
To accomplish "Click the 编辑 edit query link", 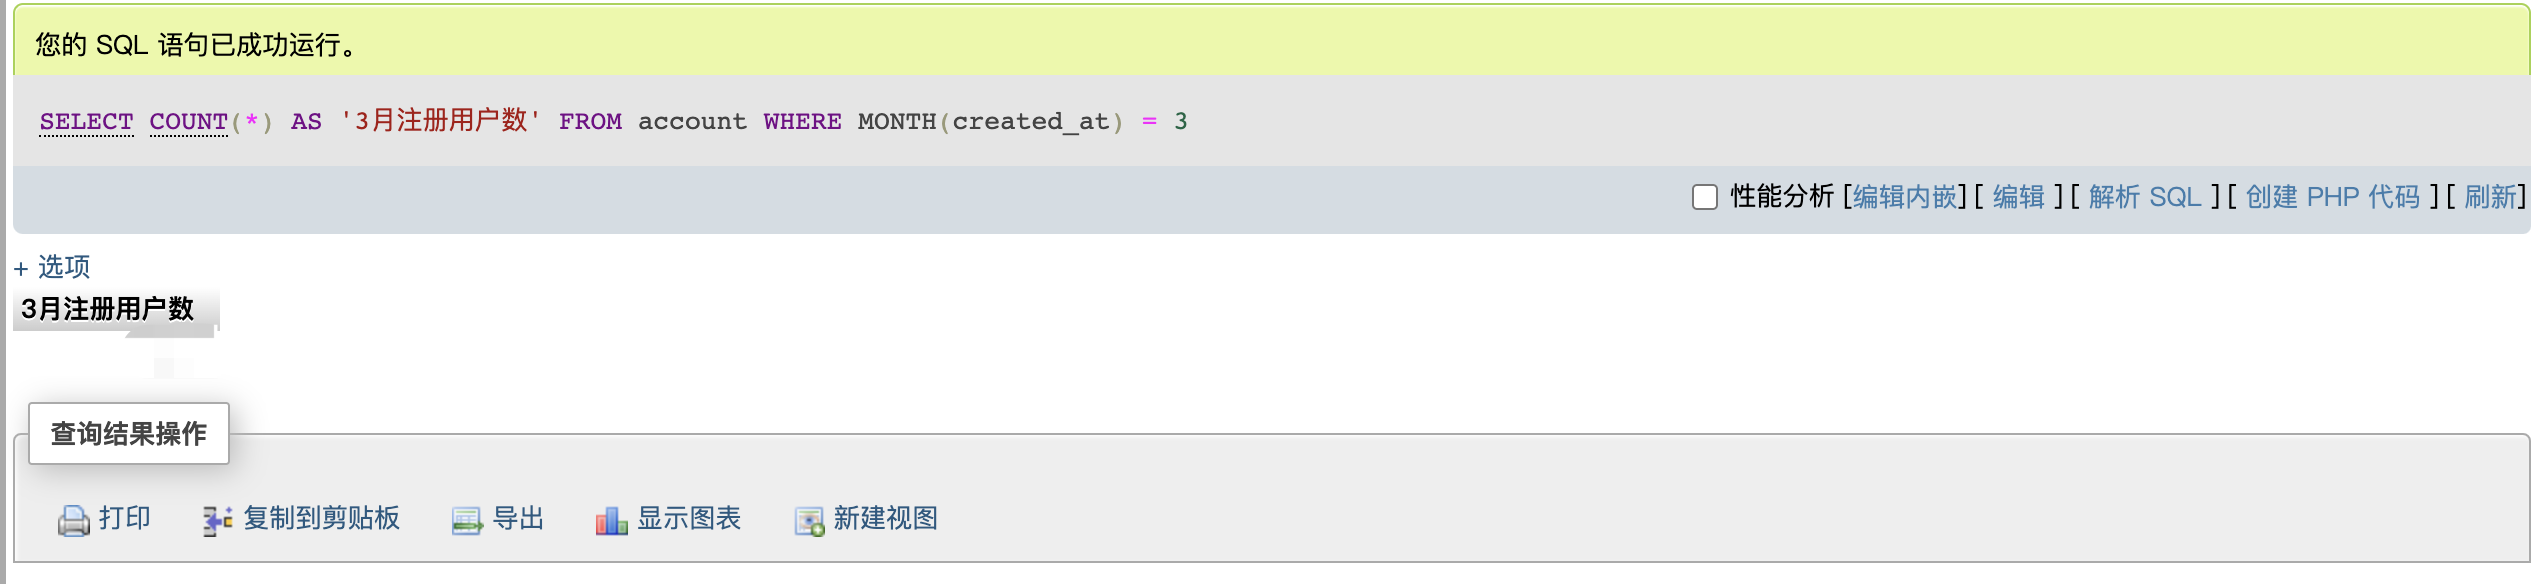I will 2018,197.
